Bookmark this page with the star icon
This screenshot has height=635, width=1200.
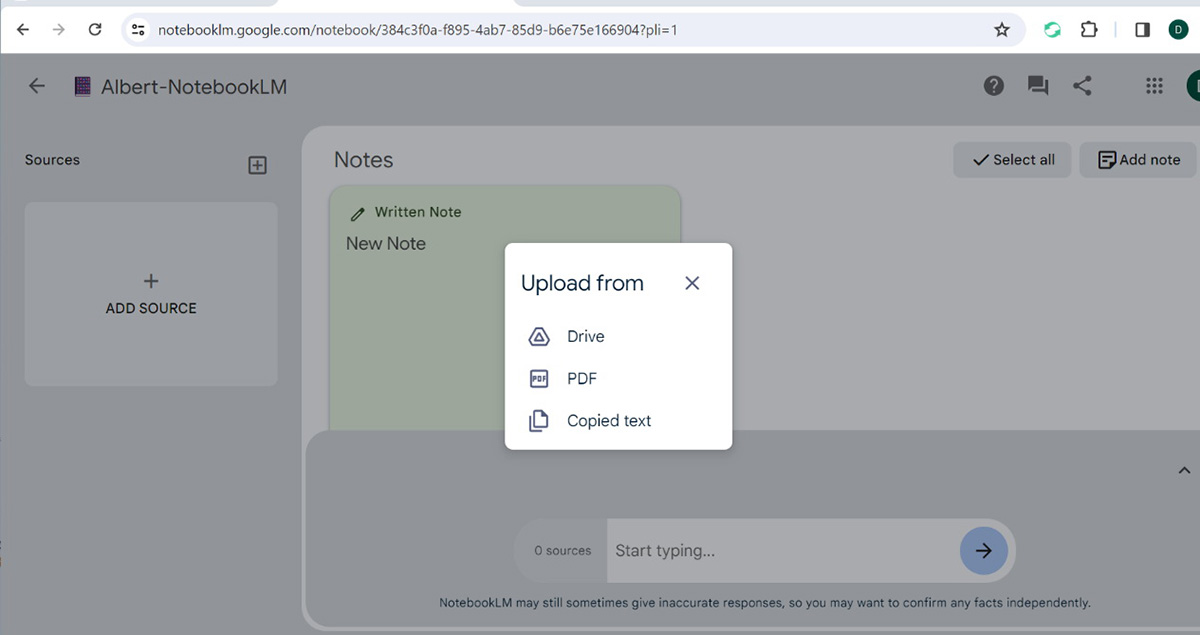click(x=1002, y=30)
